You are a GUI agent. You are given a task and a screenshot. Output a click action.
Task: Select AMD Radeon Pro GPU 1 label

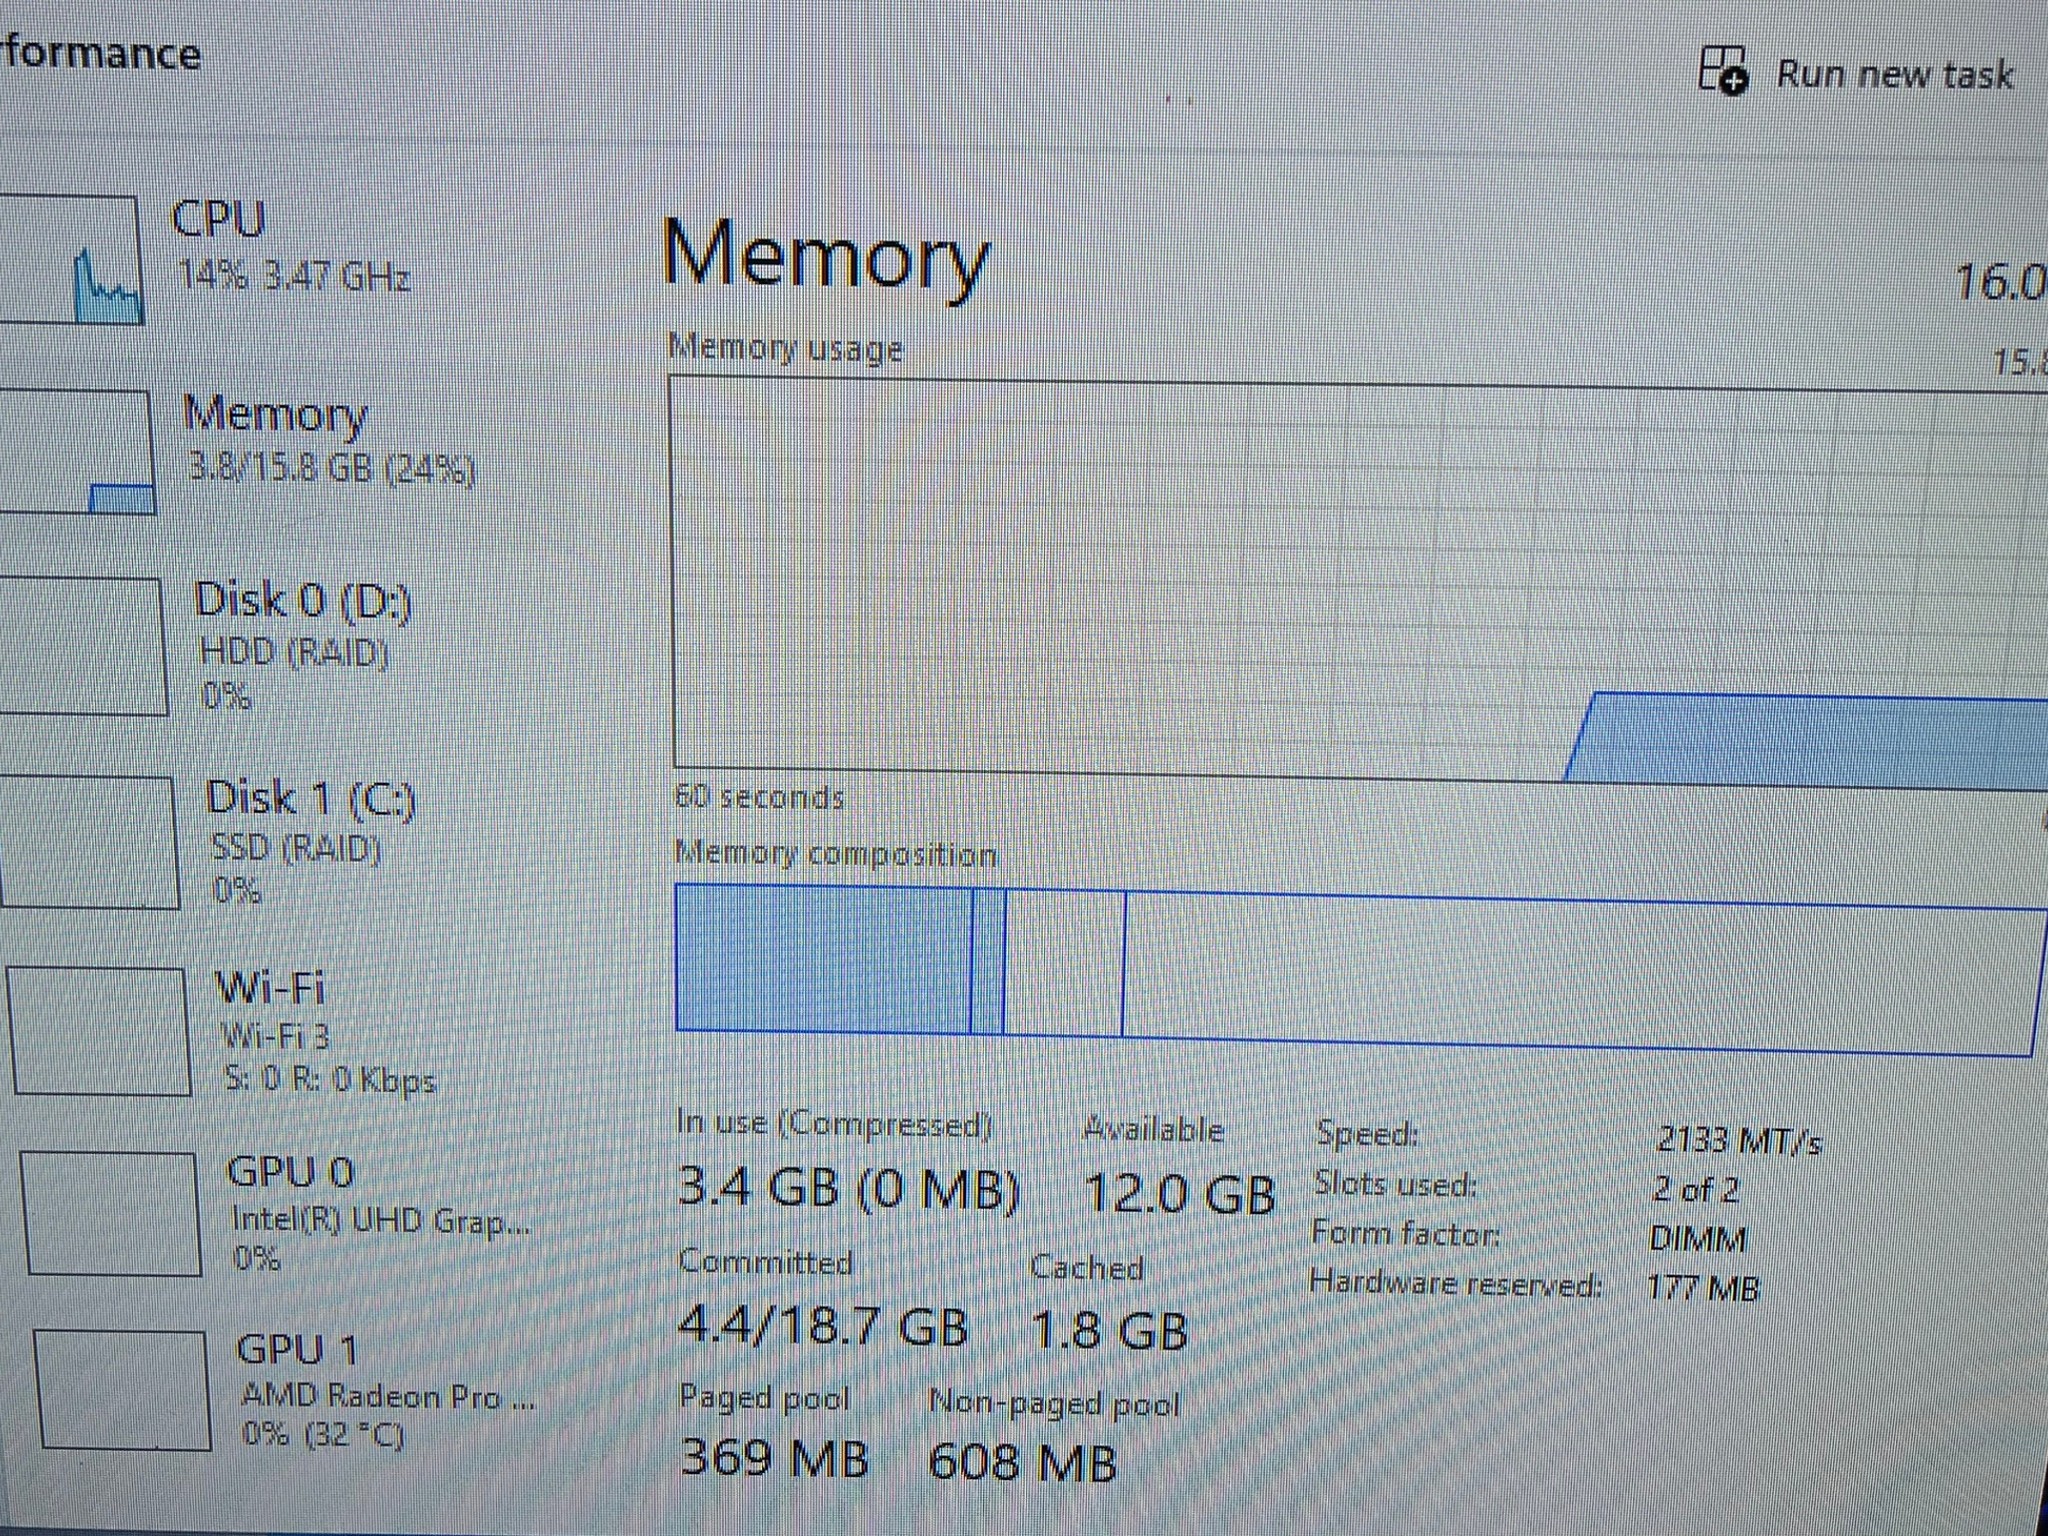388,1390
